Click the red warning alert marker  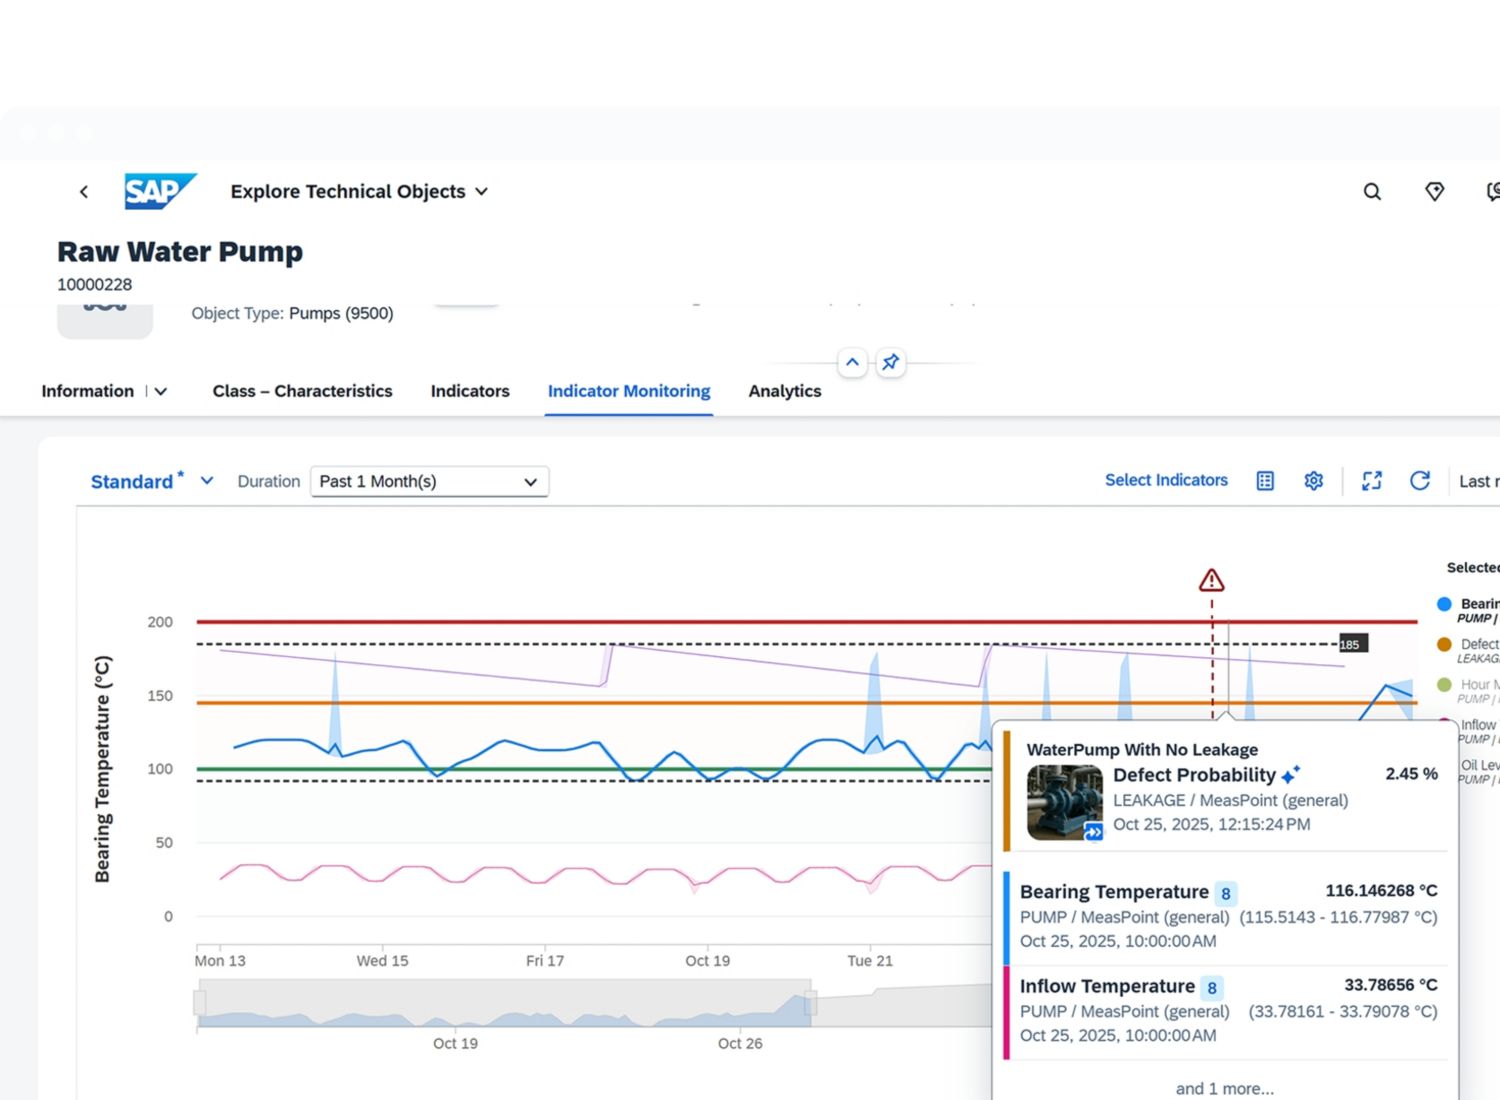coord(1211,580)
